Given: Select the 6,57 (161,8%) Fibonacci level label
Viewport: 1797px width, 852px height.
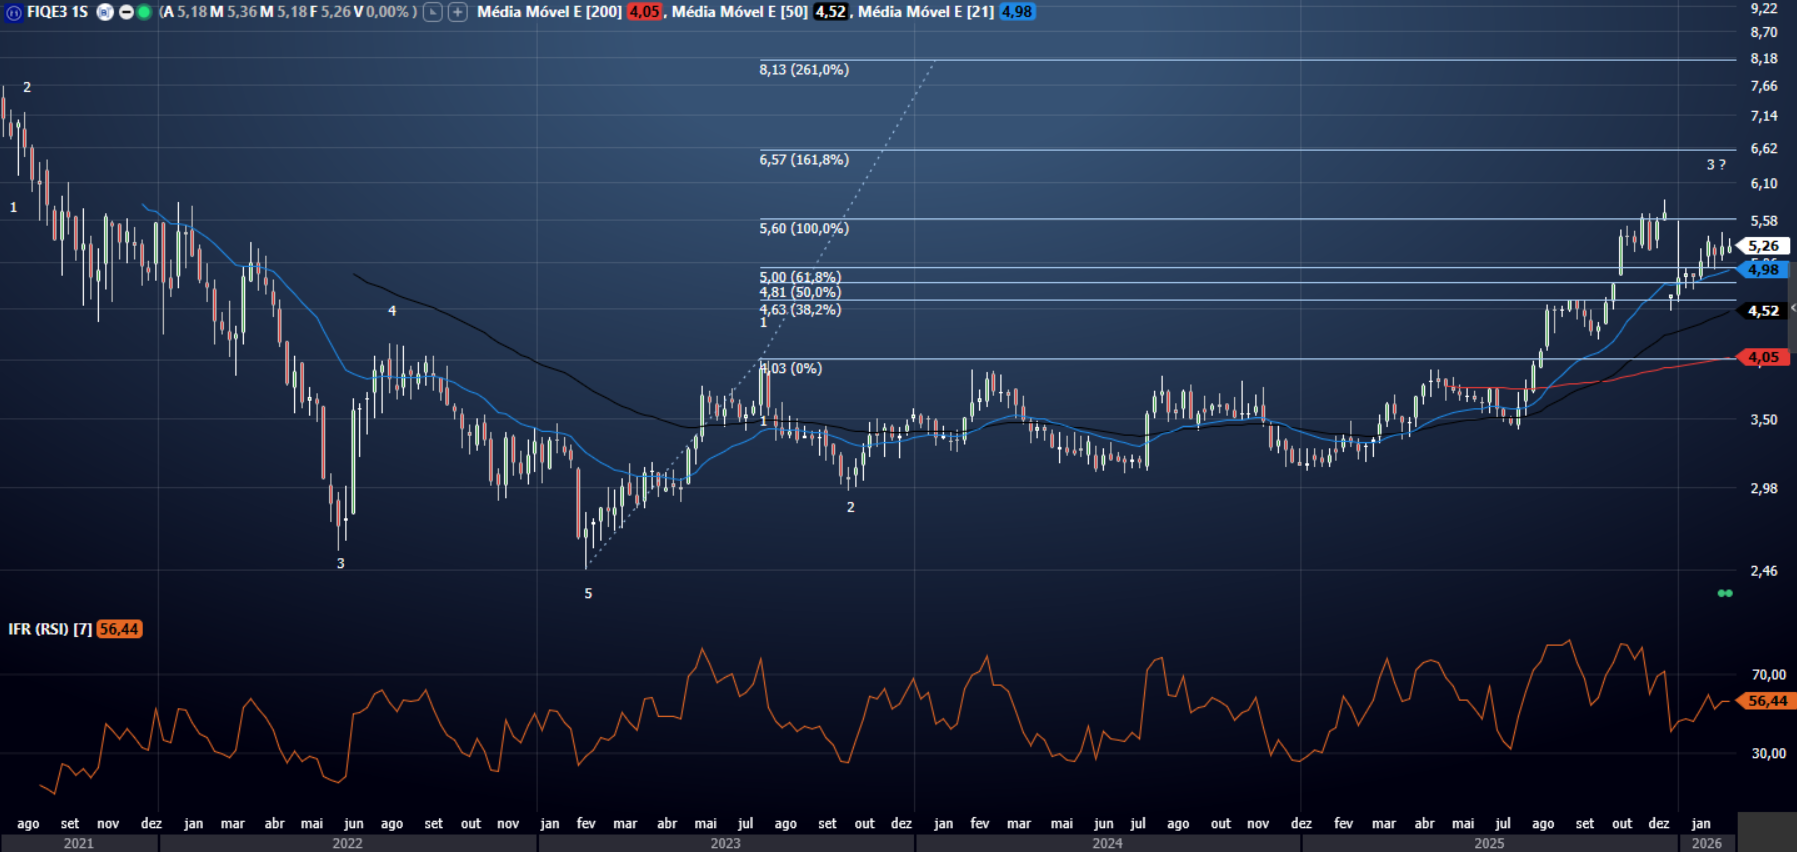Looking at the screenshot, I should coord(804,160).
